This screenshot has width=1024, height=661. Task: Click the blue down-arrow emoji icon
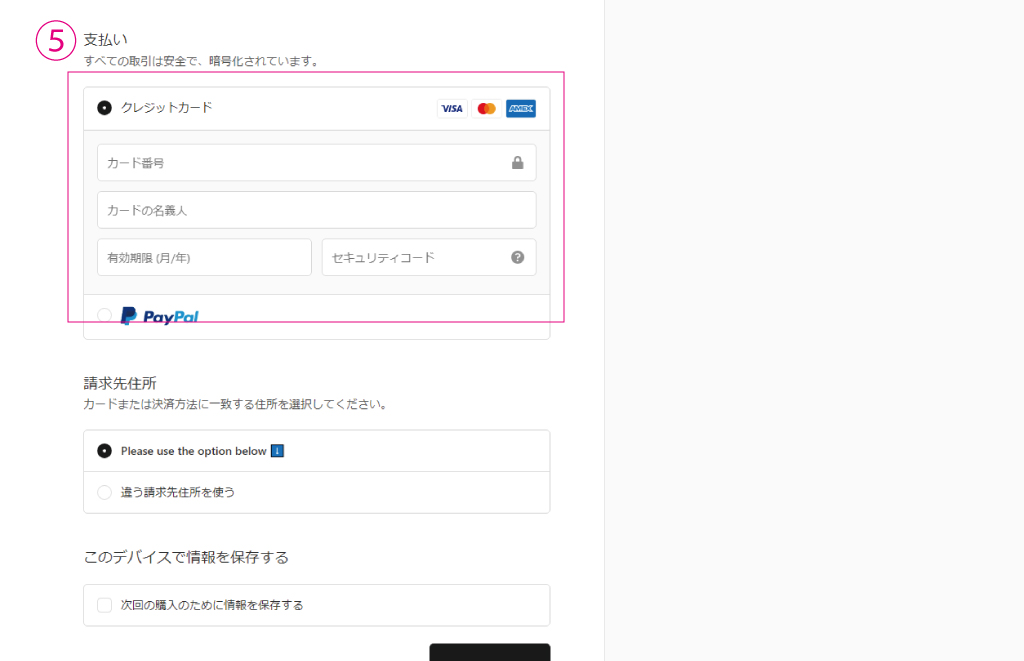coord(278,451)
